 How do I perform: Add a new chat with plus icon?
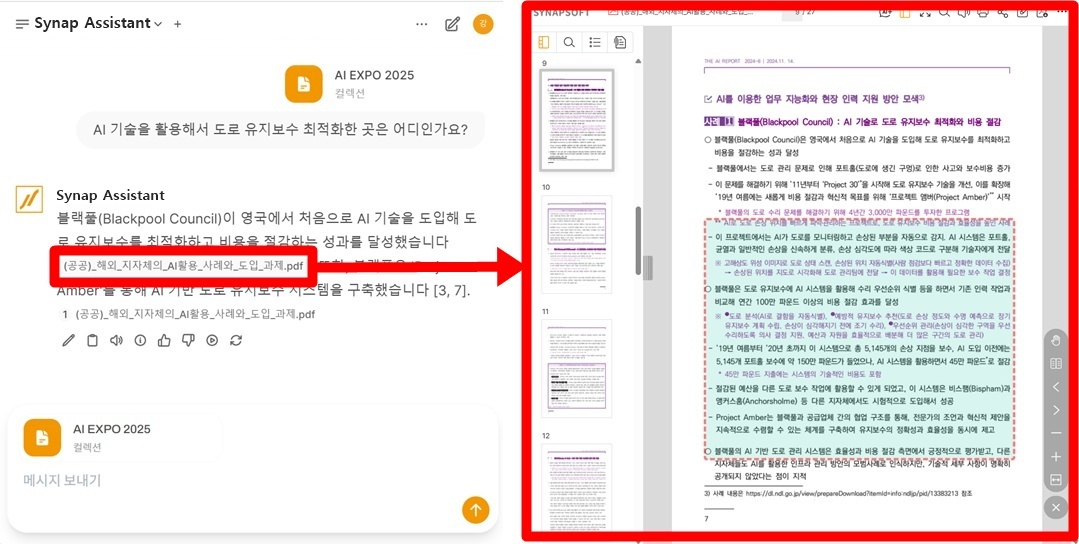[x=178, y=24]
